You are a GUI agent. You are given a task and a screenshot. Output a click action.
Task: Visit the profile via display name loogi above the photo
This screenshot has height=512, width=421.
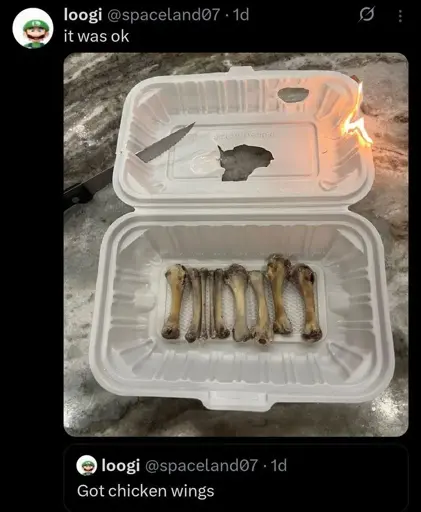(83, 15)
